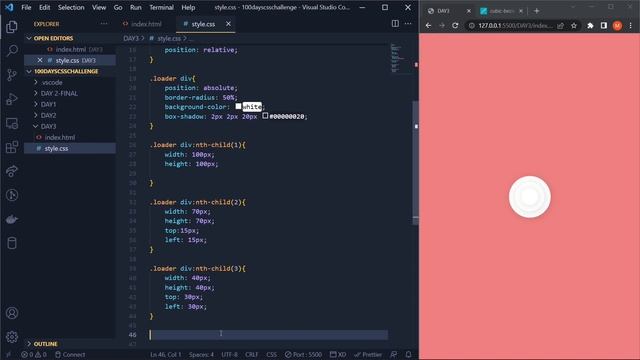The width and height of the screenshot is (640, 360).
Task: Select style.css in the DAY3 folder
Action: [56, 149]
